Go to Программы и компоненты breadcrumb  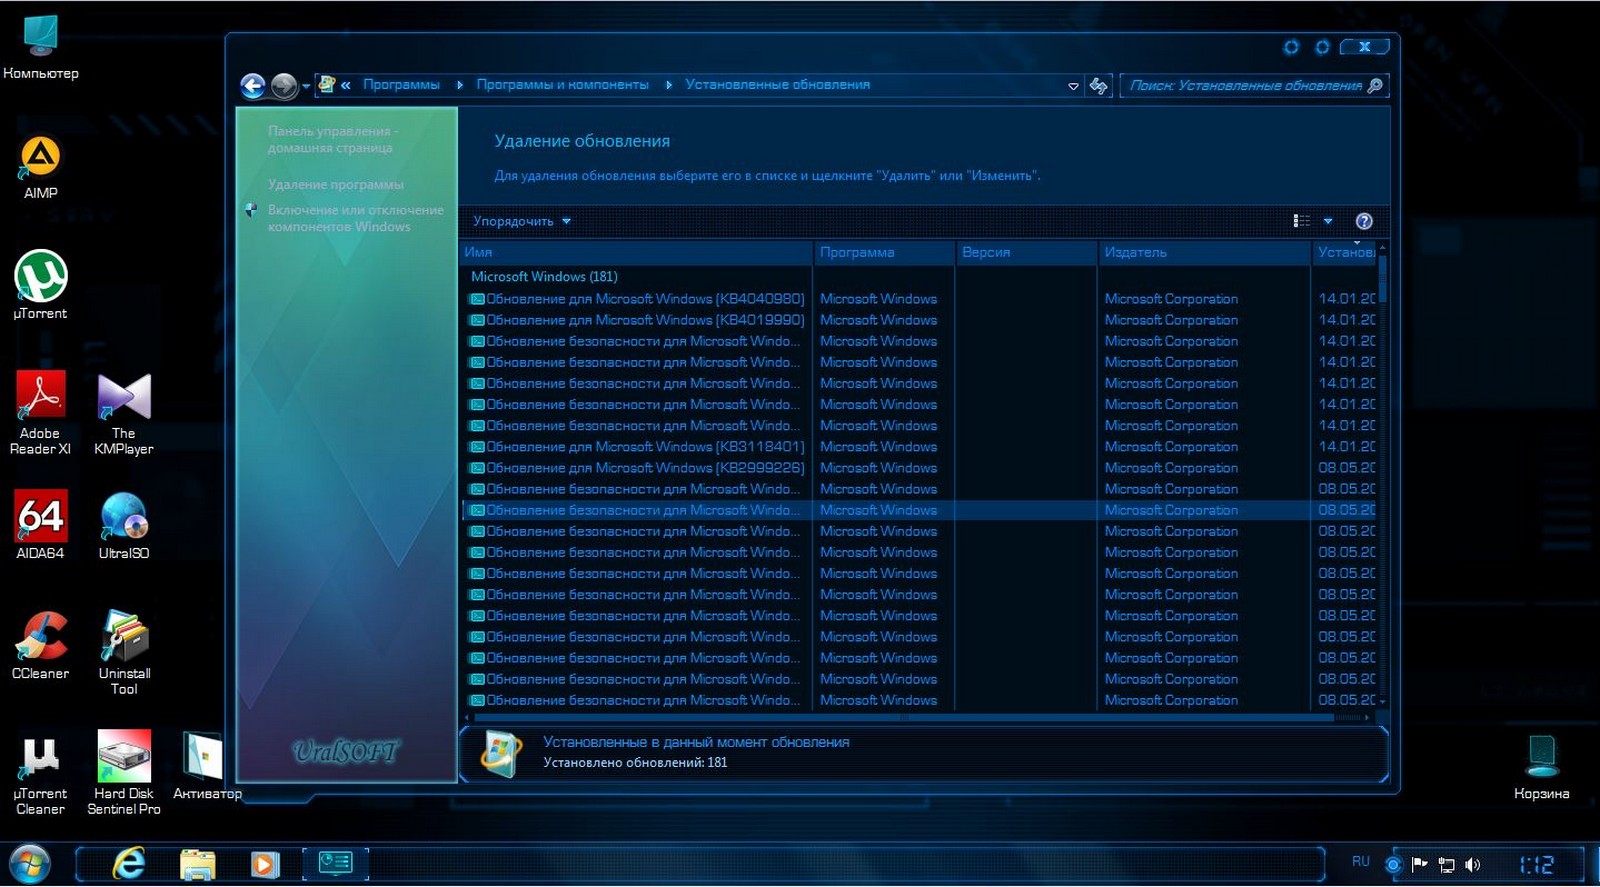[x=562, y=85]
